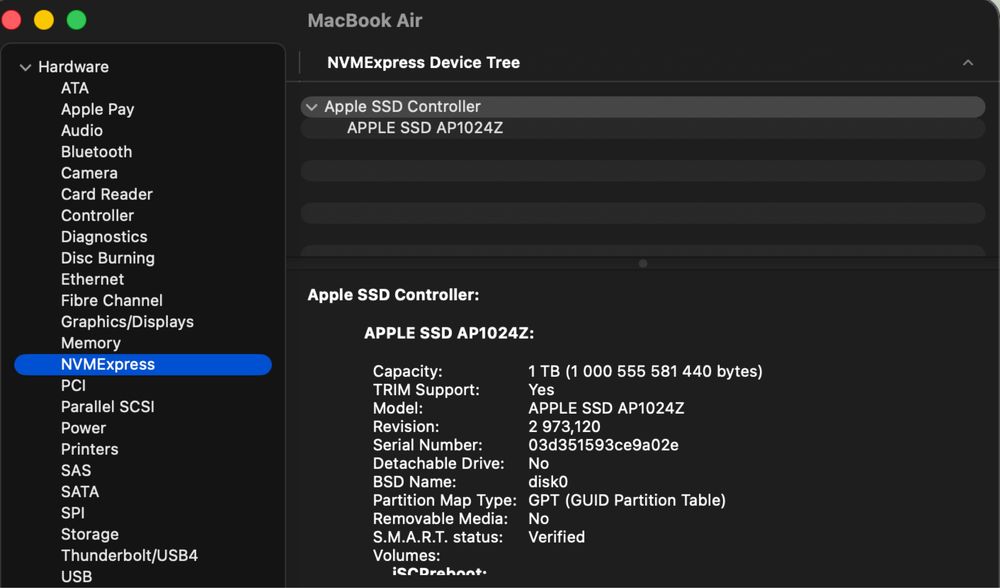The height and width of the screenshot is (588, 1000).
Task: Collapse the Hardware section chevron
Action: [x=26, y=67]
